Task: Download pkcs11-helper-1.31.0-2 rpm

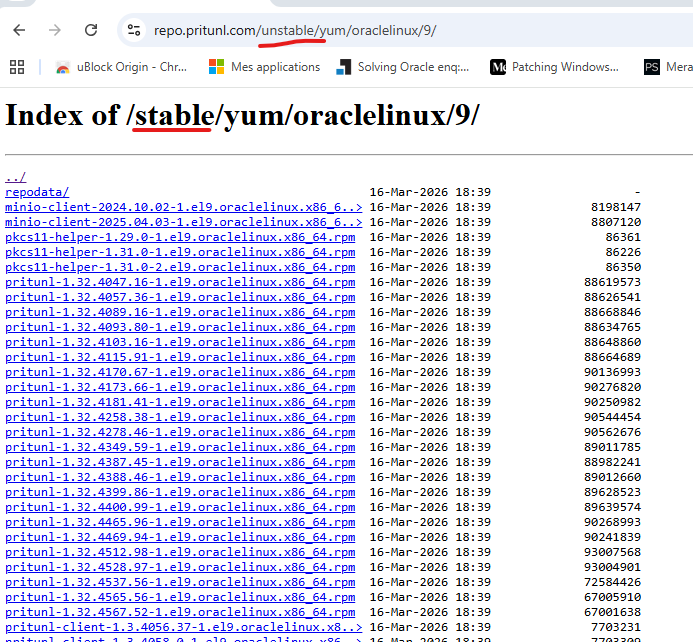Action: 180,267
